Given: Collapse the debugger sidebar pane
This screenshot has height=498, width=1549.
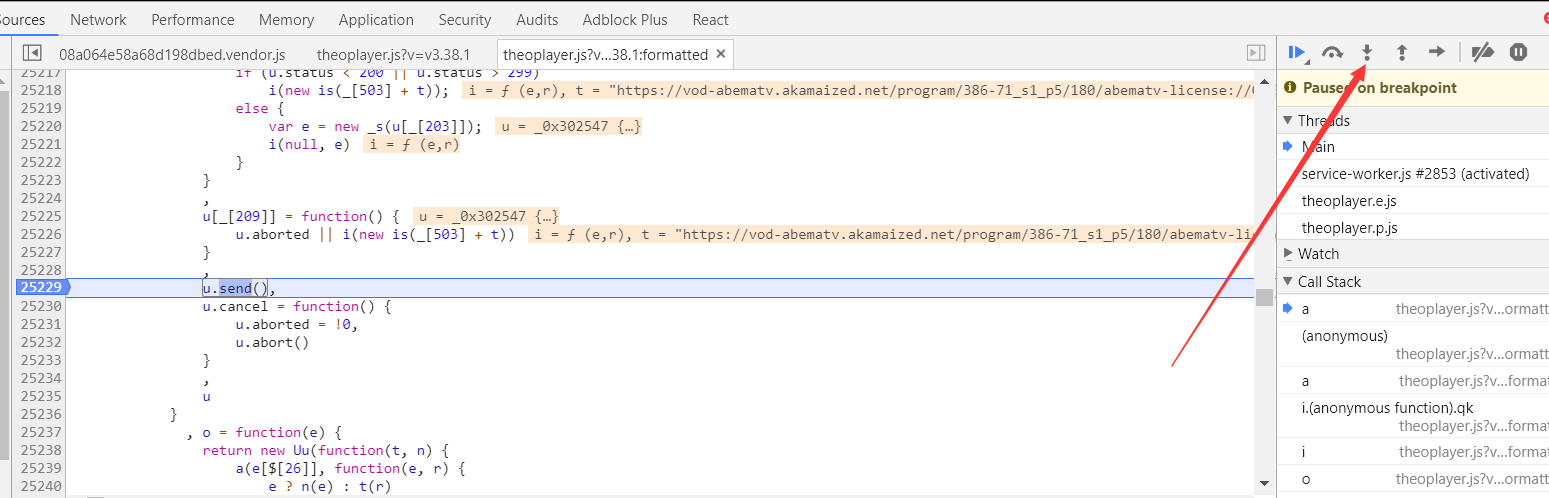Looking at the screenshot, I should (x=1256, y=53).
